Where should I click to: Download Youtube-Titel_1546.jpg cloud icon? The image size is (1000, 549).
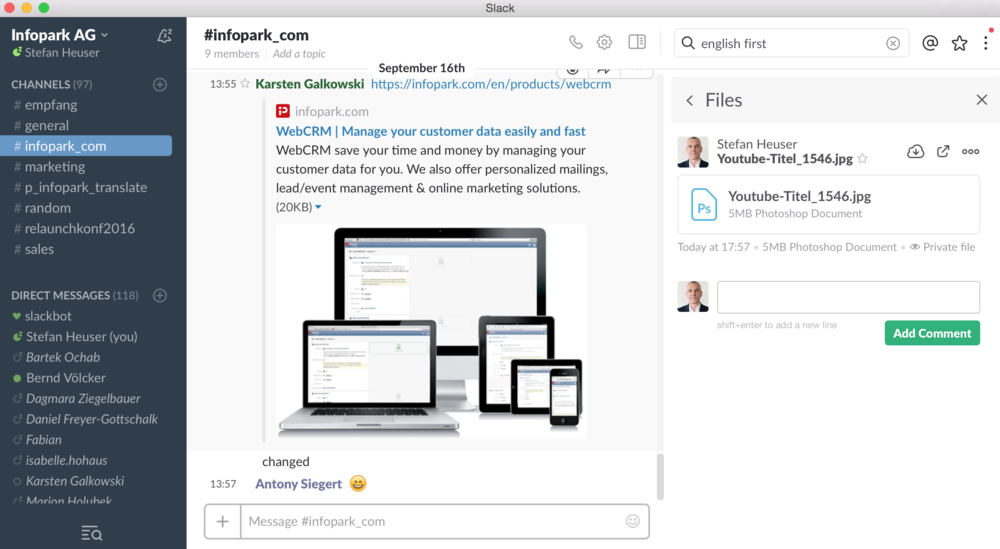tap(916, 151)
